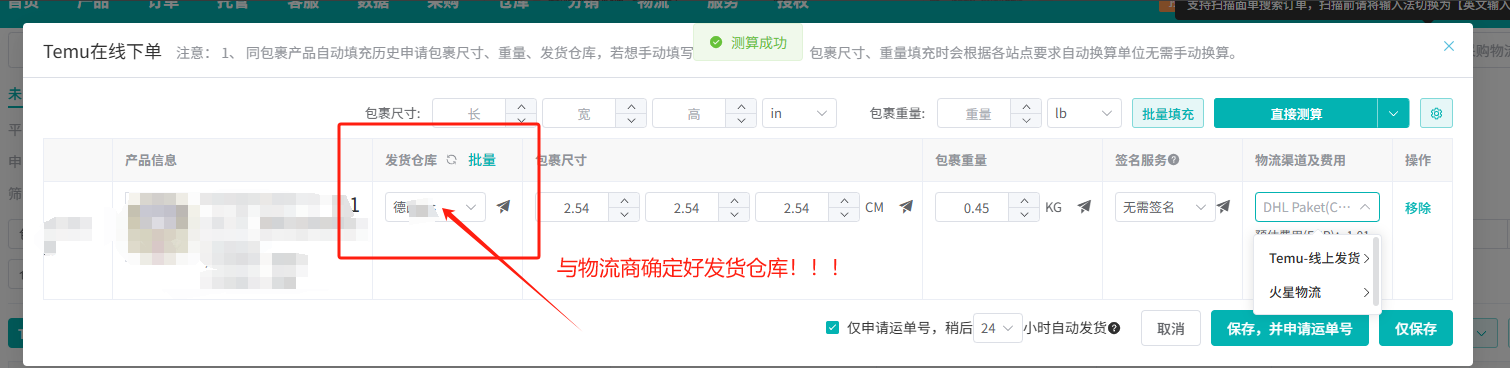Click the 重量 weight input field
The width and height of the screenshot is (1510, 368).
(974, 114)
